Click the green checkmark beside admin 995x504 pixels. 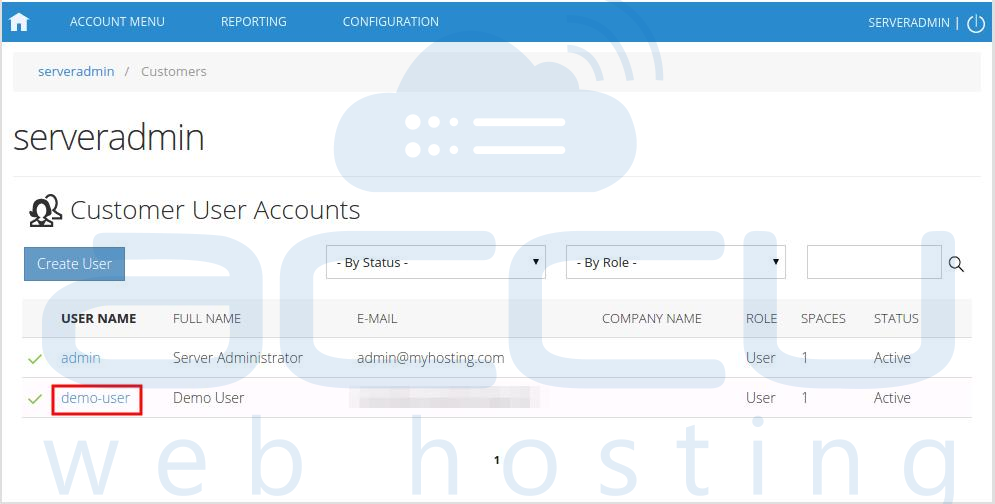click(x=35, y=359)
